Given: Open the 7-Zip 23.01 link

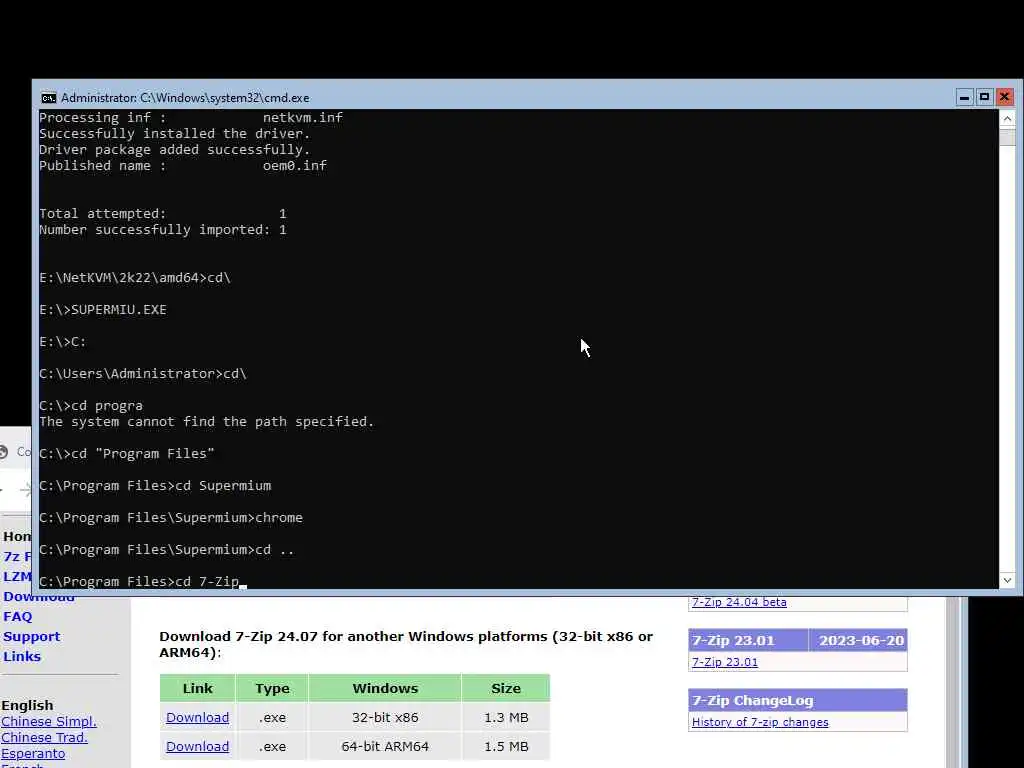Looking at the screenshot, I should click(x=725, y=662).
